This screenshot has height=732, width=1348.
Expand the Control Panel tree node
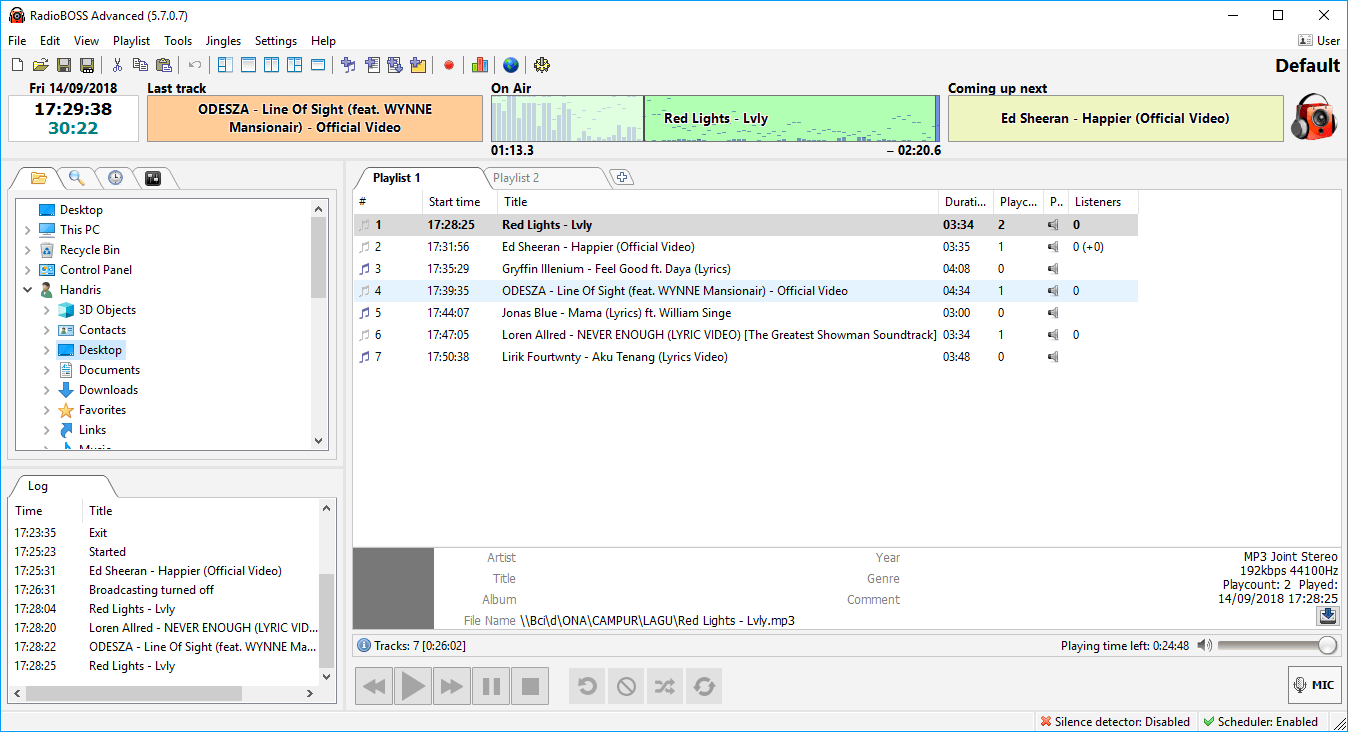pos(27,270)
